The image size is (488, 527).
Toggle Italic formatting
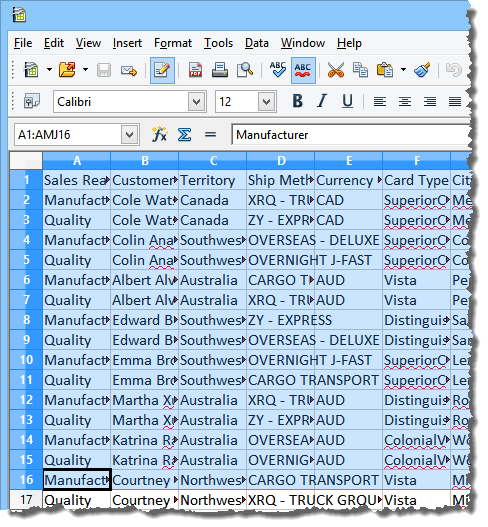tap(322, 101)
